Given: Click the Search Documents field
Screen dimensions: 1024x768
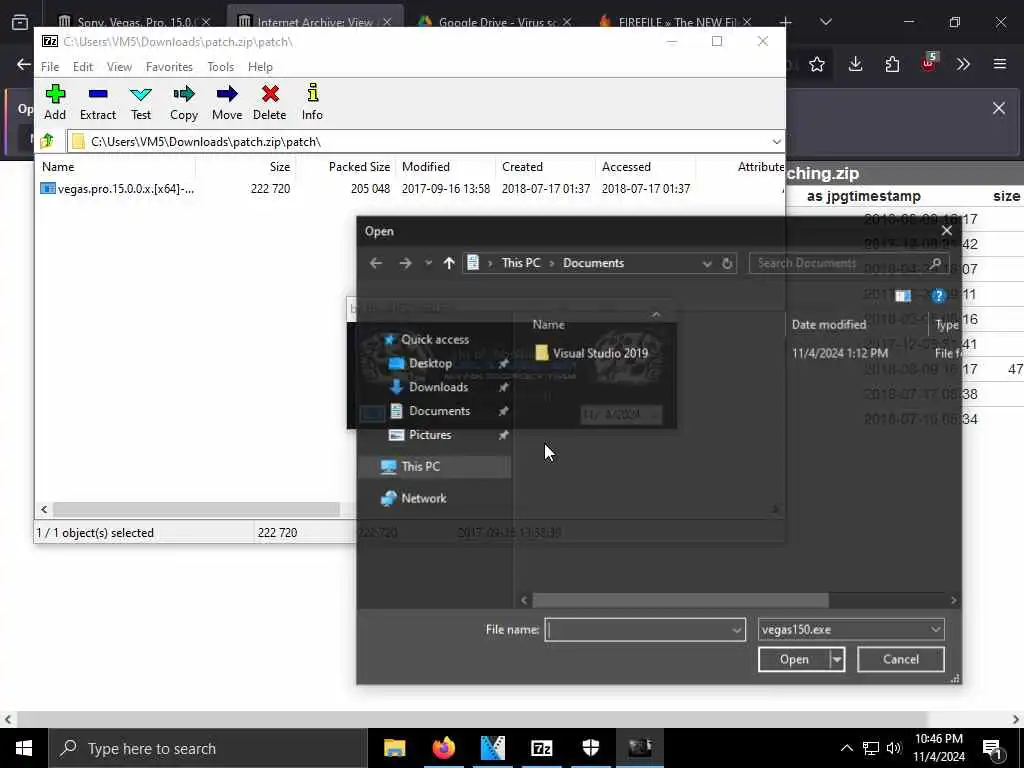Looking at the screenshot, I should [x=848, y=263].
